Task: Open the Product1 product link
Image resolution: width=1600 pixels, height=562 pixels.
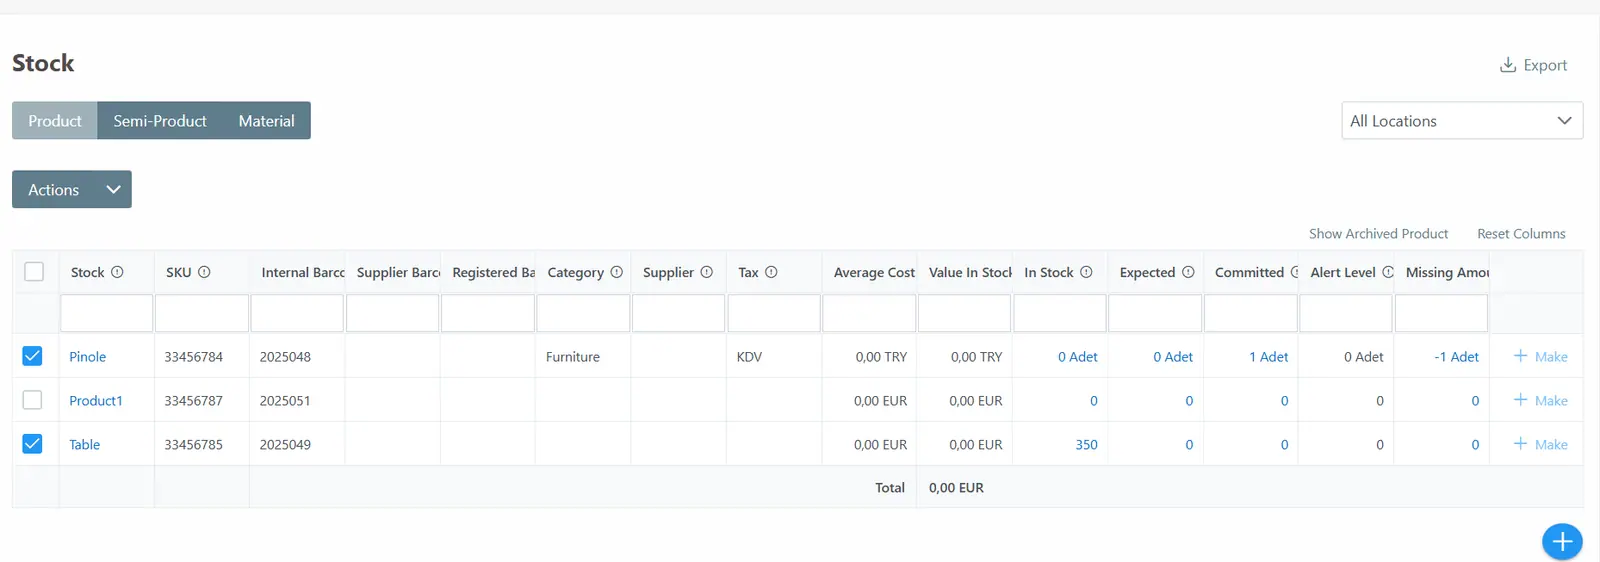Action: (x=96, y=401)
